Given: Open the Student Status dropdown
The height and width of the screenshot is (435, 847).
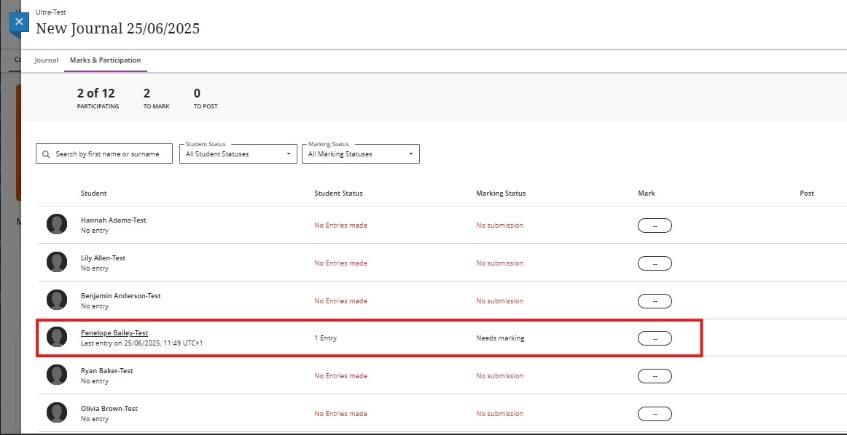Looking at the screenshot, I should 238,154.
